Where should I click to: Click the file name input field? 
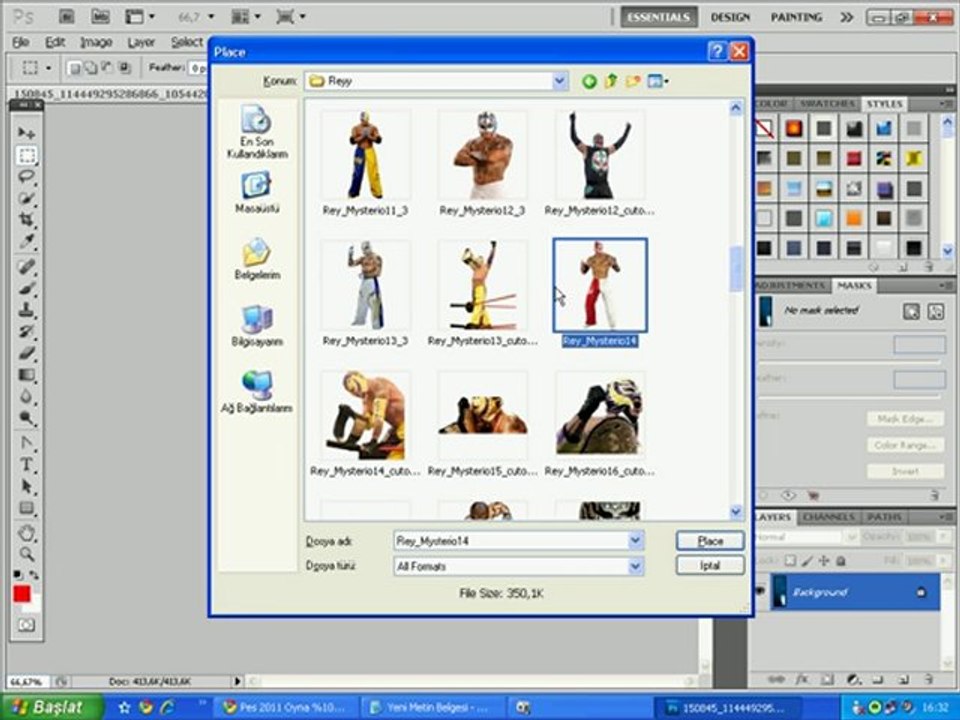pos(511,541)
